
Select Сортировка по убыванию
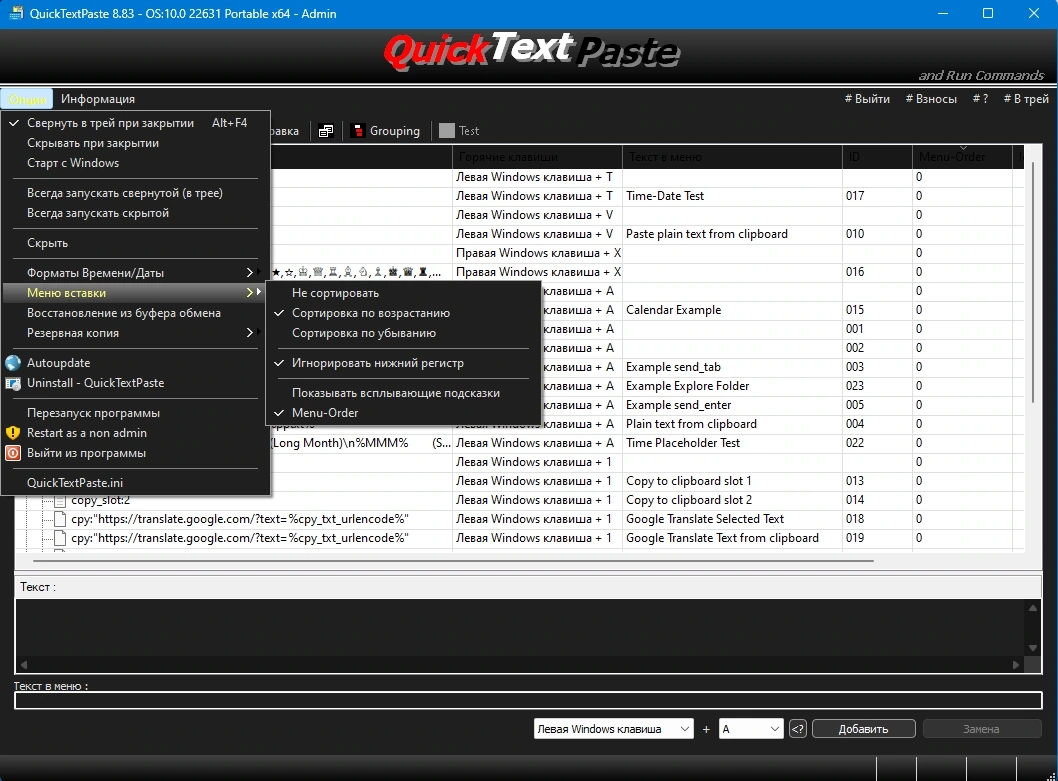point(403,333)
